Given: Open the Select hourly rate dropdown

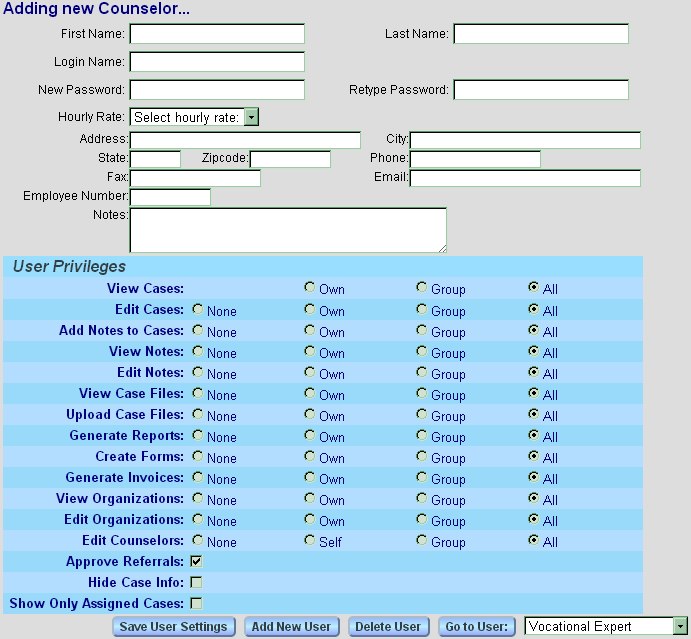Looking at the screenshot, I should (195, 117).
